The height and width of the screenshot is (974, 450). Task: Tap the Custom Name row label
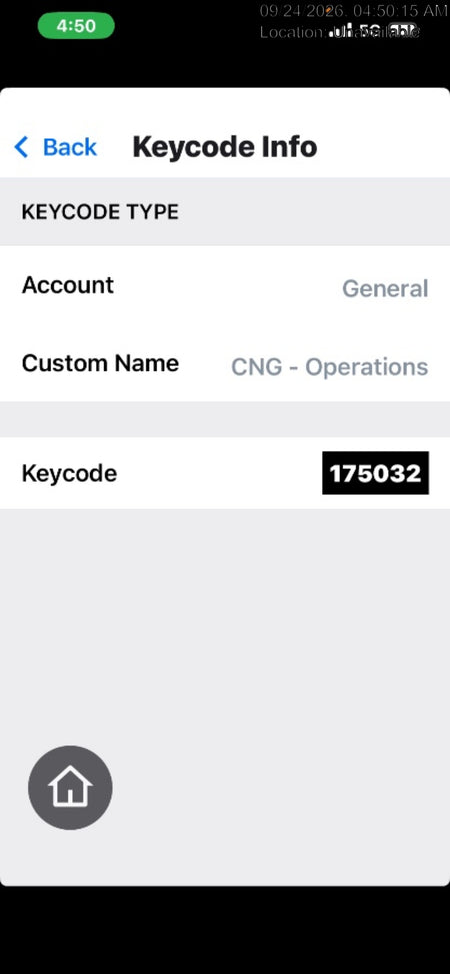click(100, 363)
